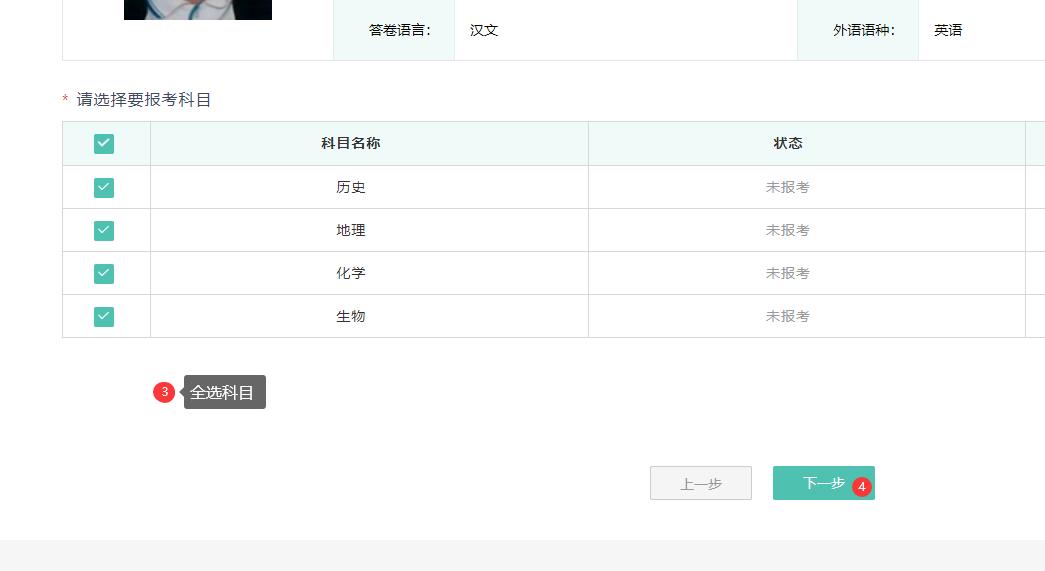
Task: Deselect the 生物 subject checkbox
Action: [104, 317]
